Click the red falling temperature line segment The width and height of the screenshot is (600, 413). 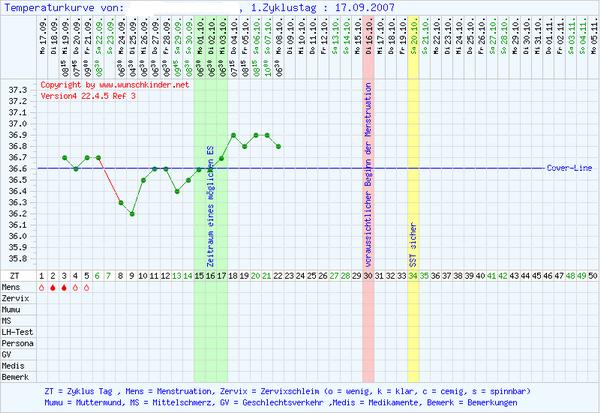(x=110, y=180)
